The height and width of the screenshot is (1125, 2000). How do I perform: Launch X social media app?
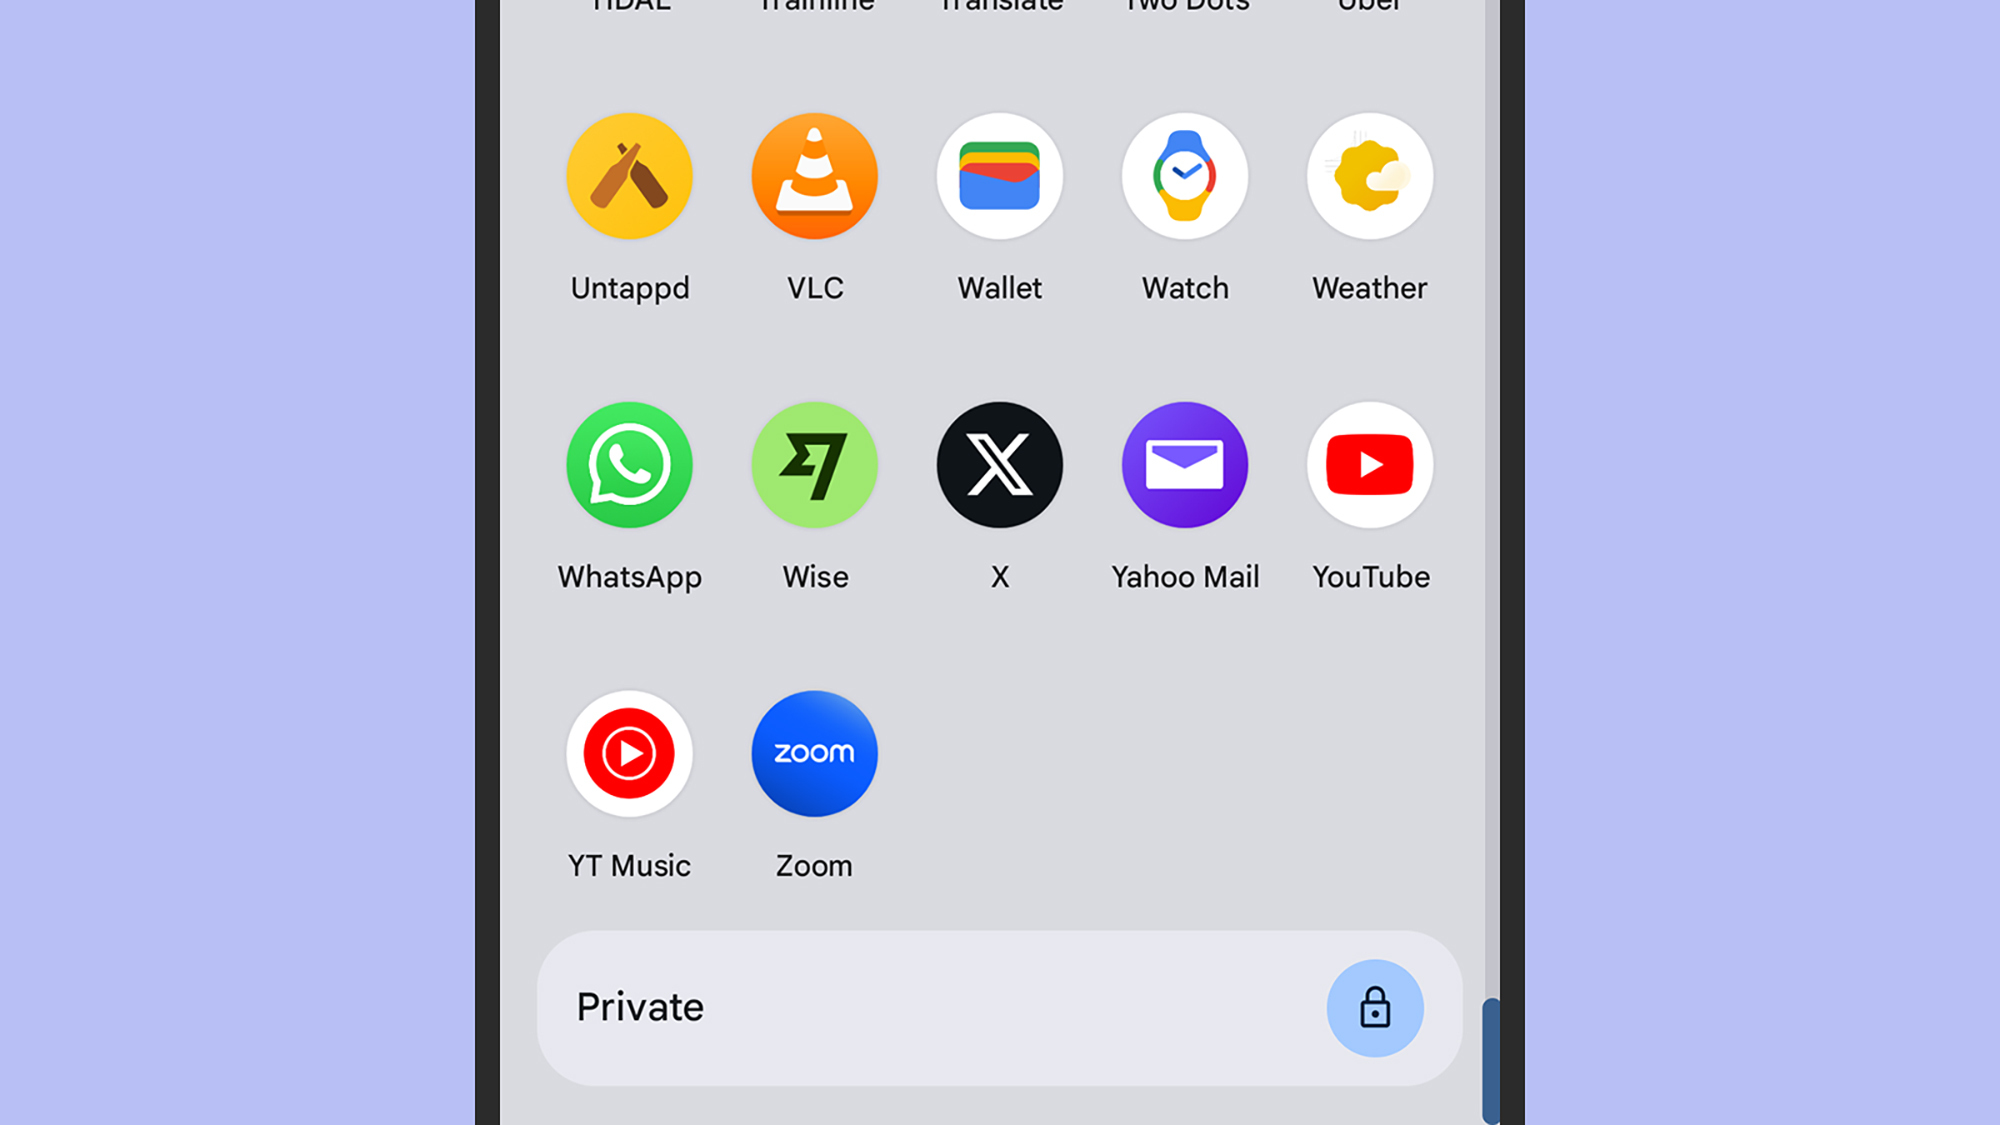coord(1000,464)
